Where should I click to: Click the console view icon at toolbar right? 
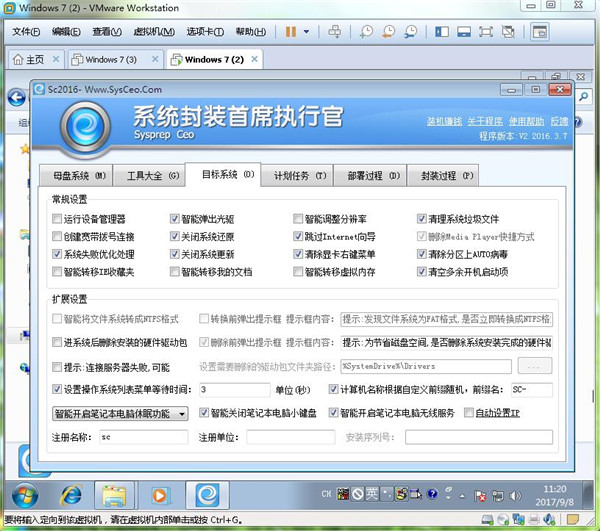click(x=540, y=31)
